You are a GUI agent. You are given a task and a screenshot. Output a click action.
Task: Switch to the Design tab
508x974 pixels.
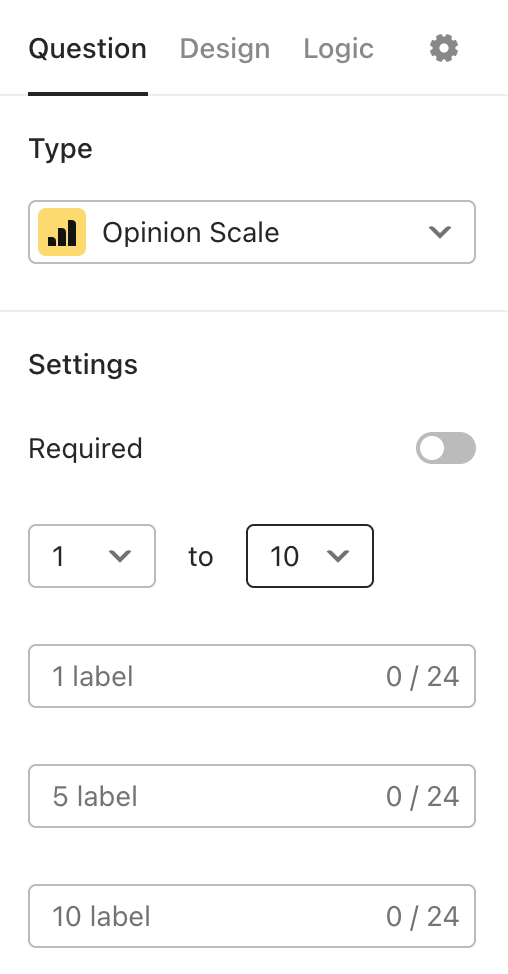click(225, 48)
